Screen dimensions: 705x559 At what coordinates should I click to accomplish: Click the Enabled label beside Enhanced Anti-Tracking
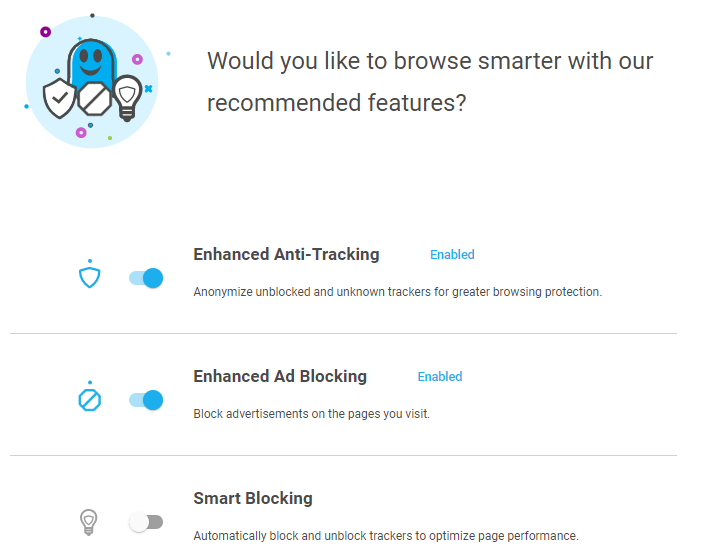click(452, 255)
